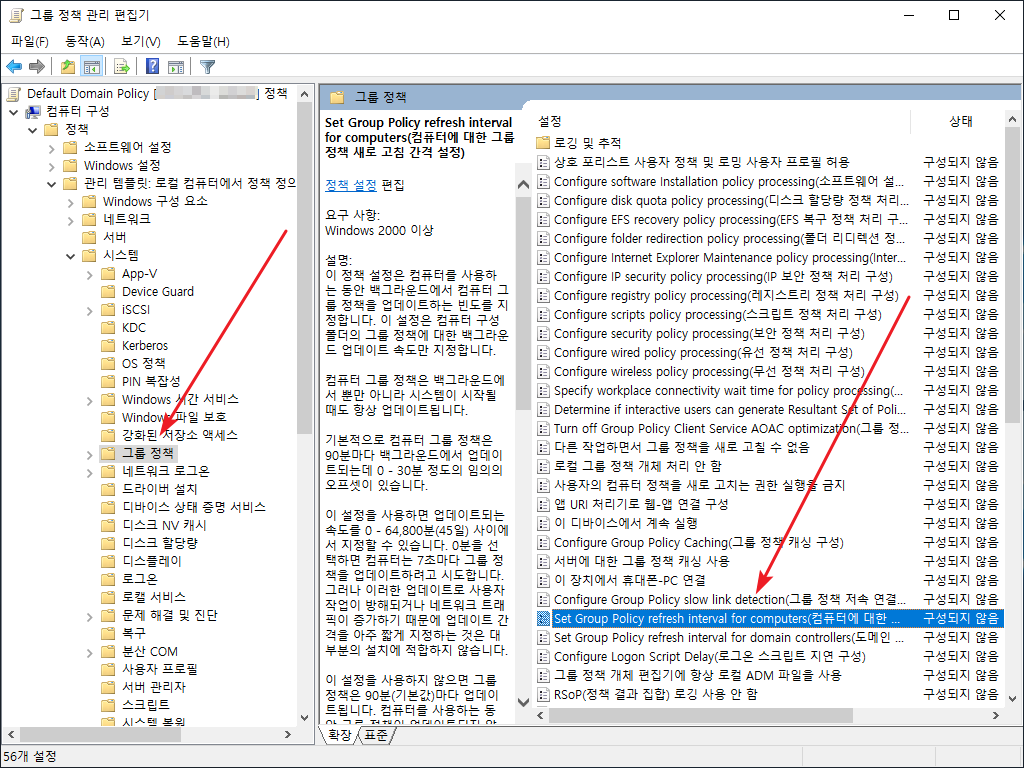This screenshot has width=1024, height=768.
Task: Select Configure folder redirection policy processing row
Action: [769, 238]
